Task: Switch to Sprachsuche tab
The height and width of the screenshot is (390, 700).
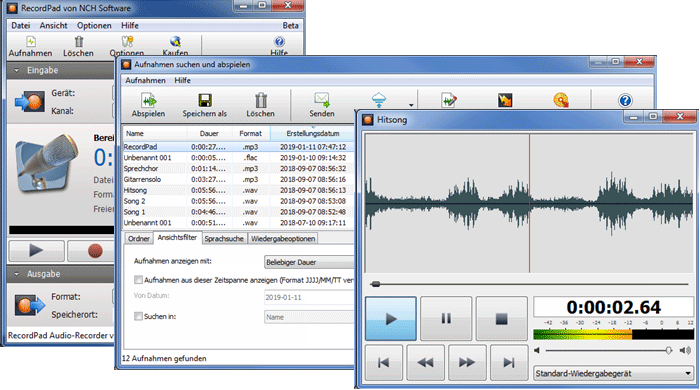Action: click(224, 238)
